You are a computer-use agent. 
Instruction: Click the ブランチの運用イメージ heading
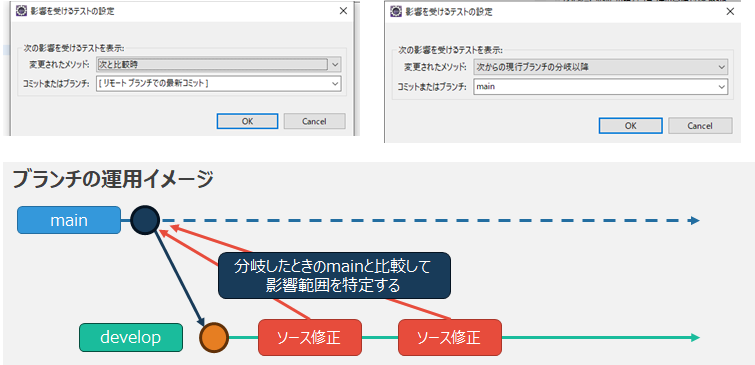point(112,180)
